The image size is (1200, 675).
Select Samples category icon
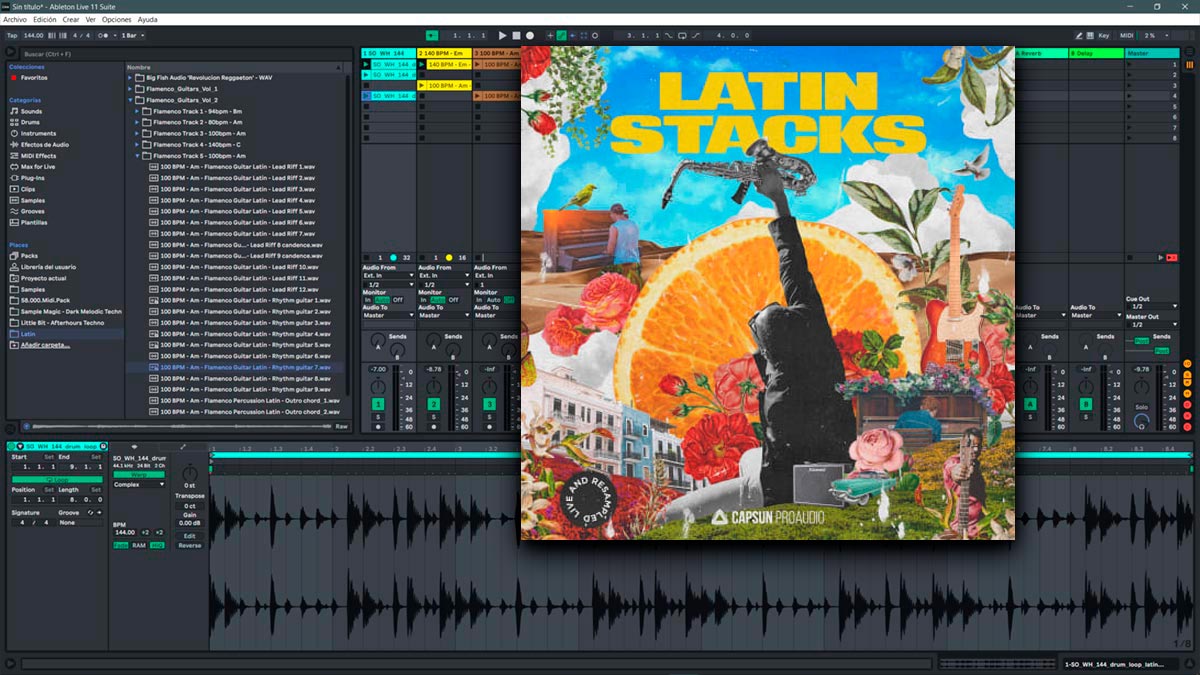13,200
